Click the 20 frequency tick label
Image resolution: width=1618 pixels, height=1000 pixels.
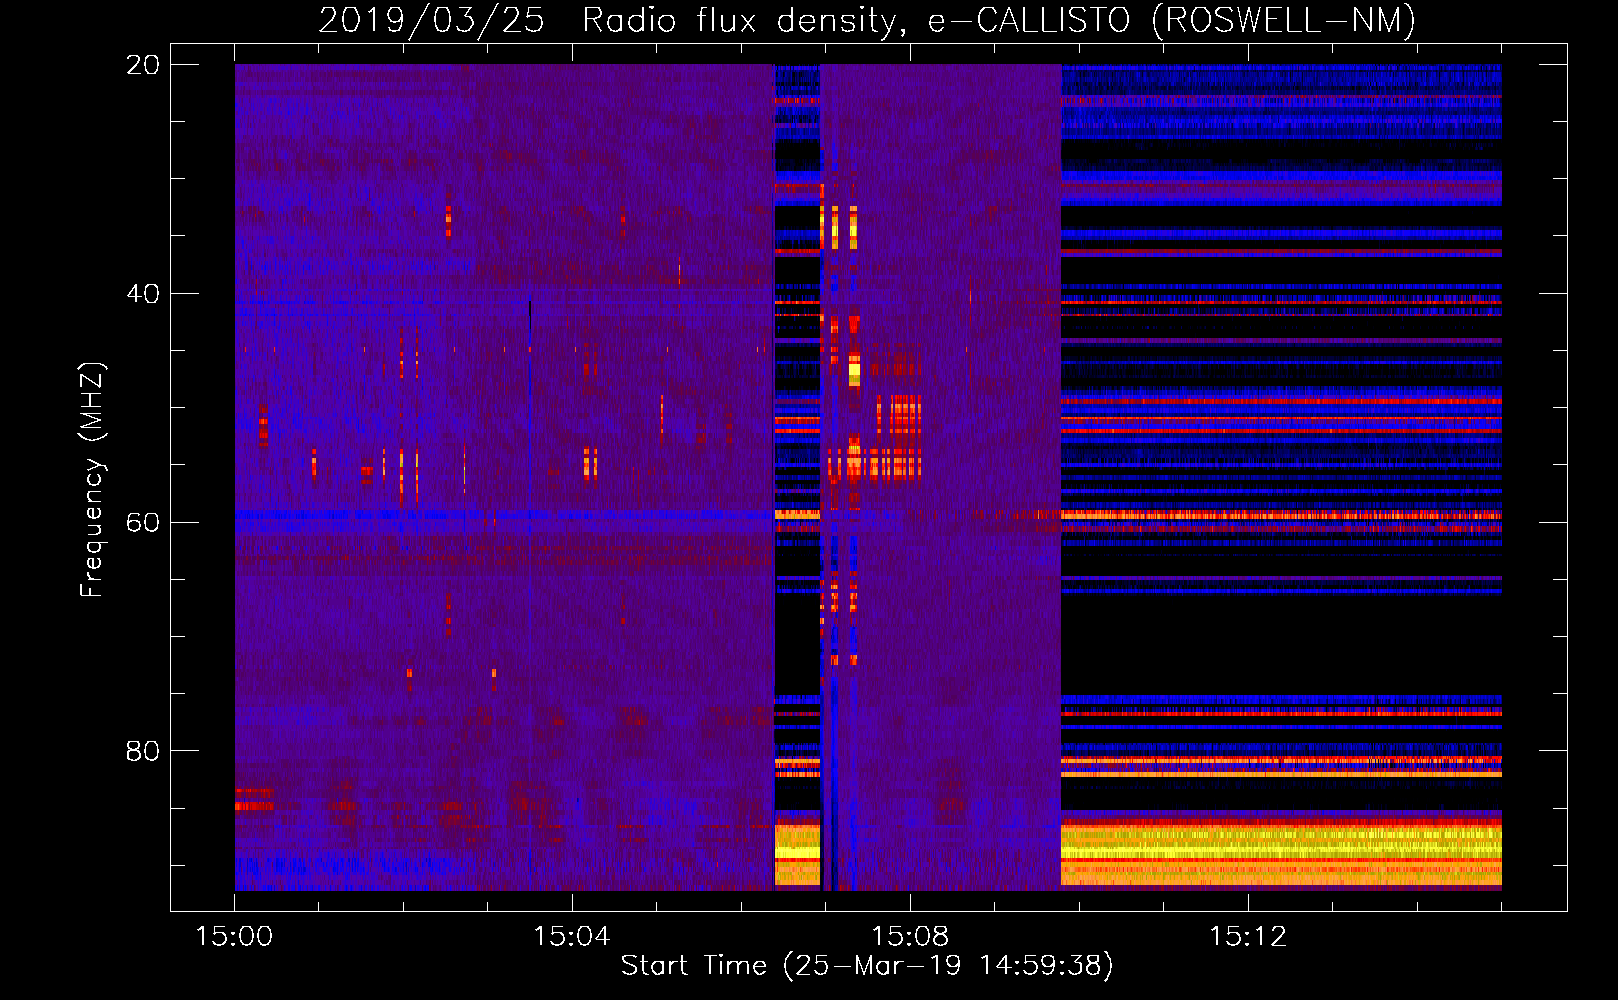coord(143,65)
